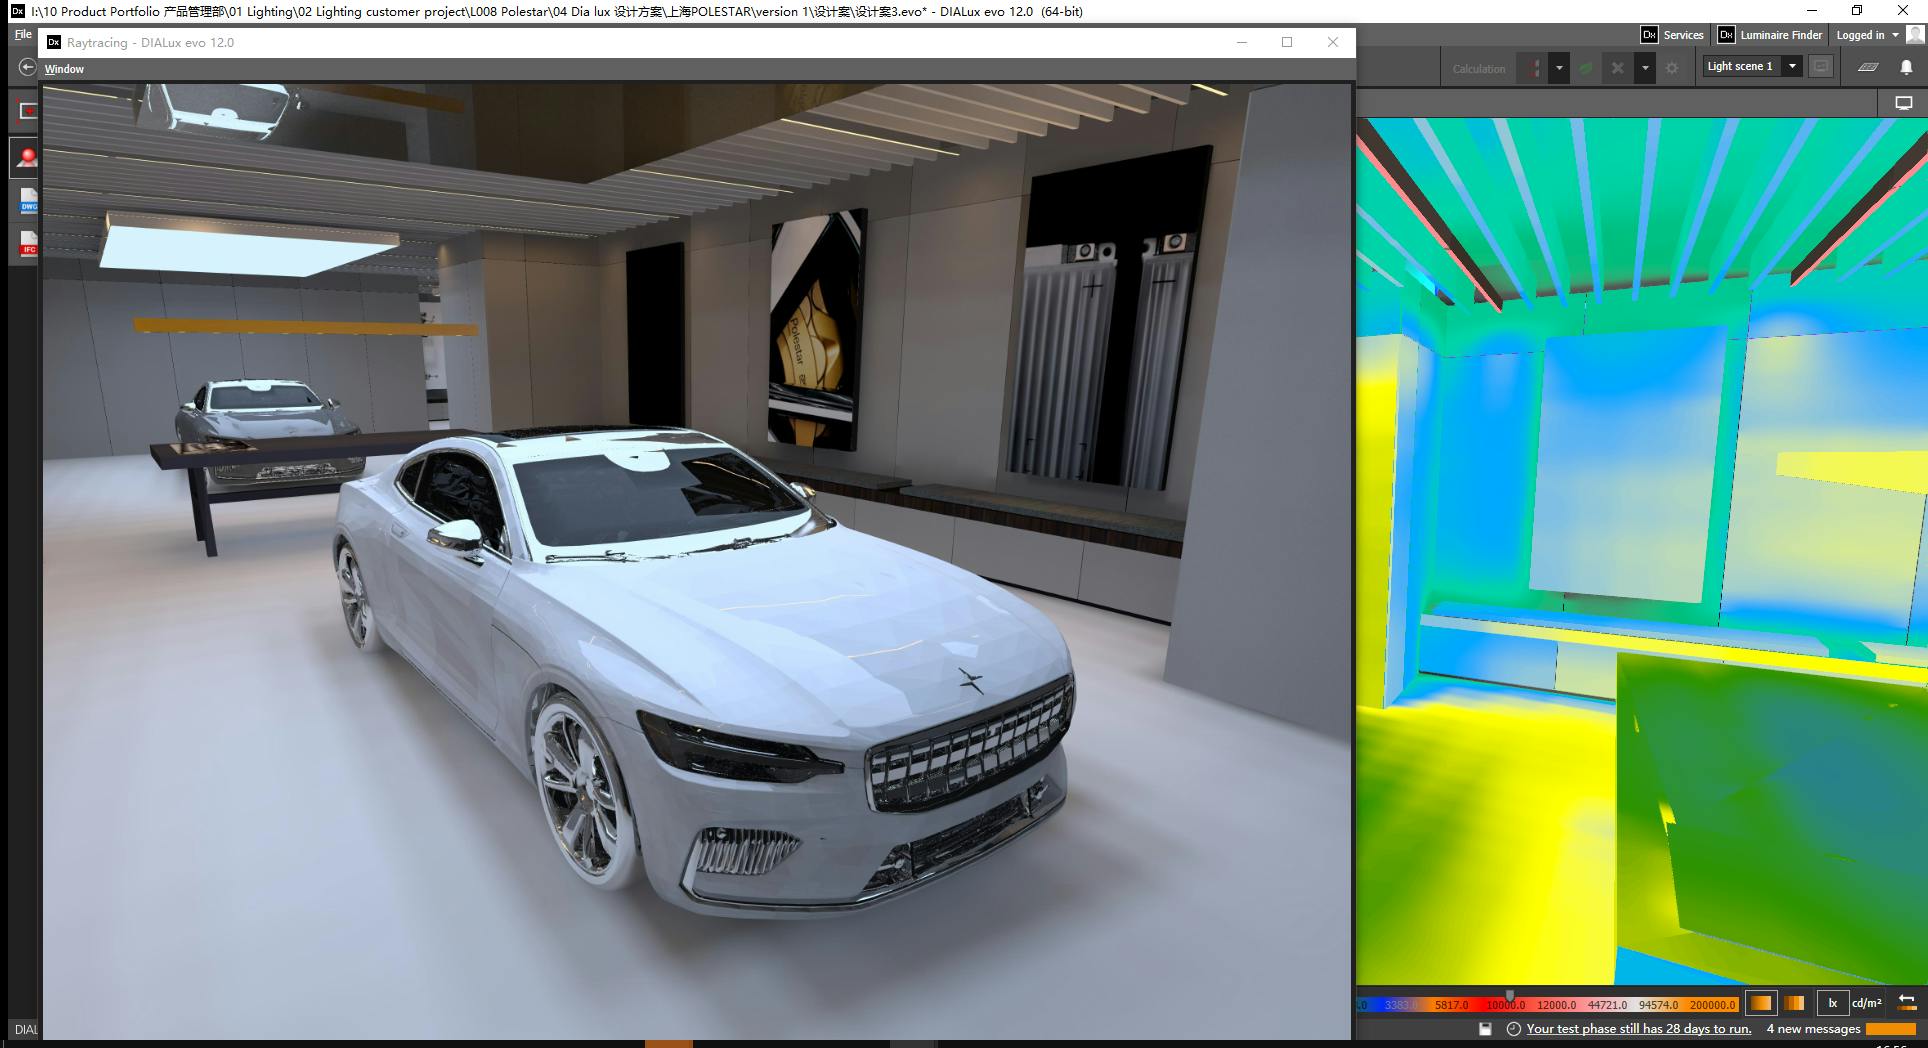Open notifications bell
This screenshot has height=1048, width=1928.
pos(1906,67)
